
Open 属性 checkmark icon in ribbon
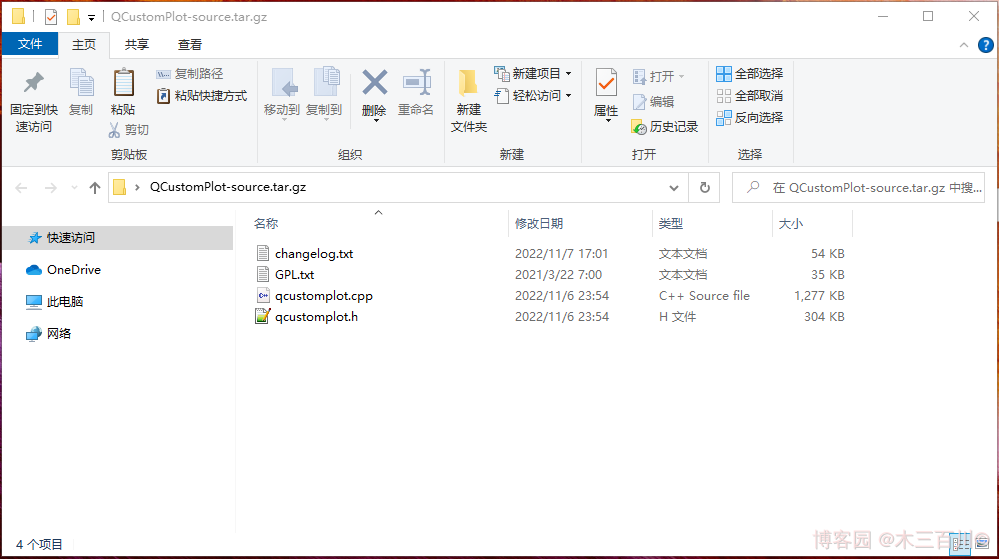[x=606, y=84]
